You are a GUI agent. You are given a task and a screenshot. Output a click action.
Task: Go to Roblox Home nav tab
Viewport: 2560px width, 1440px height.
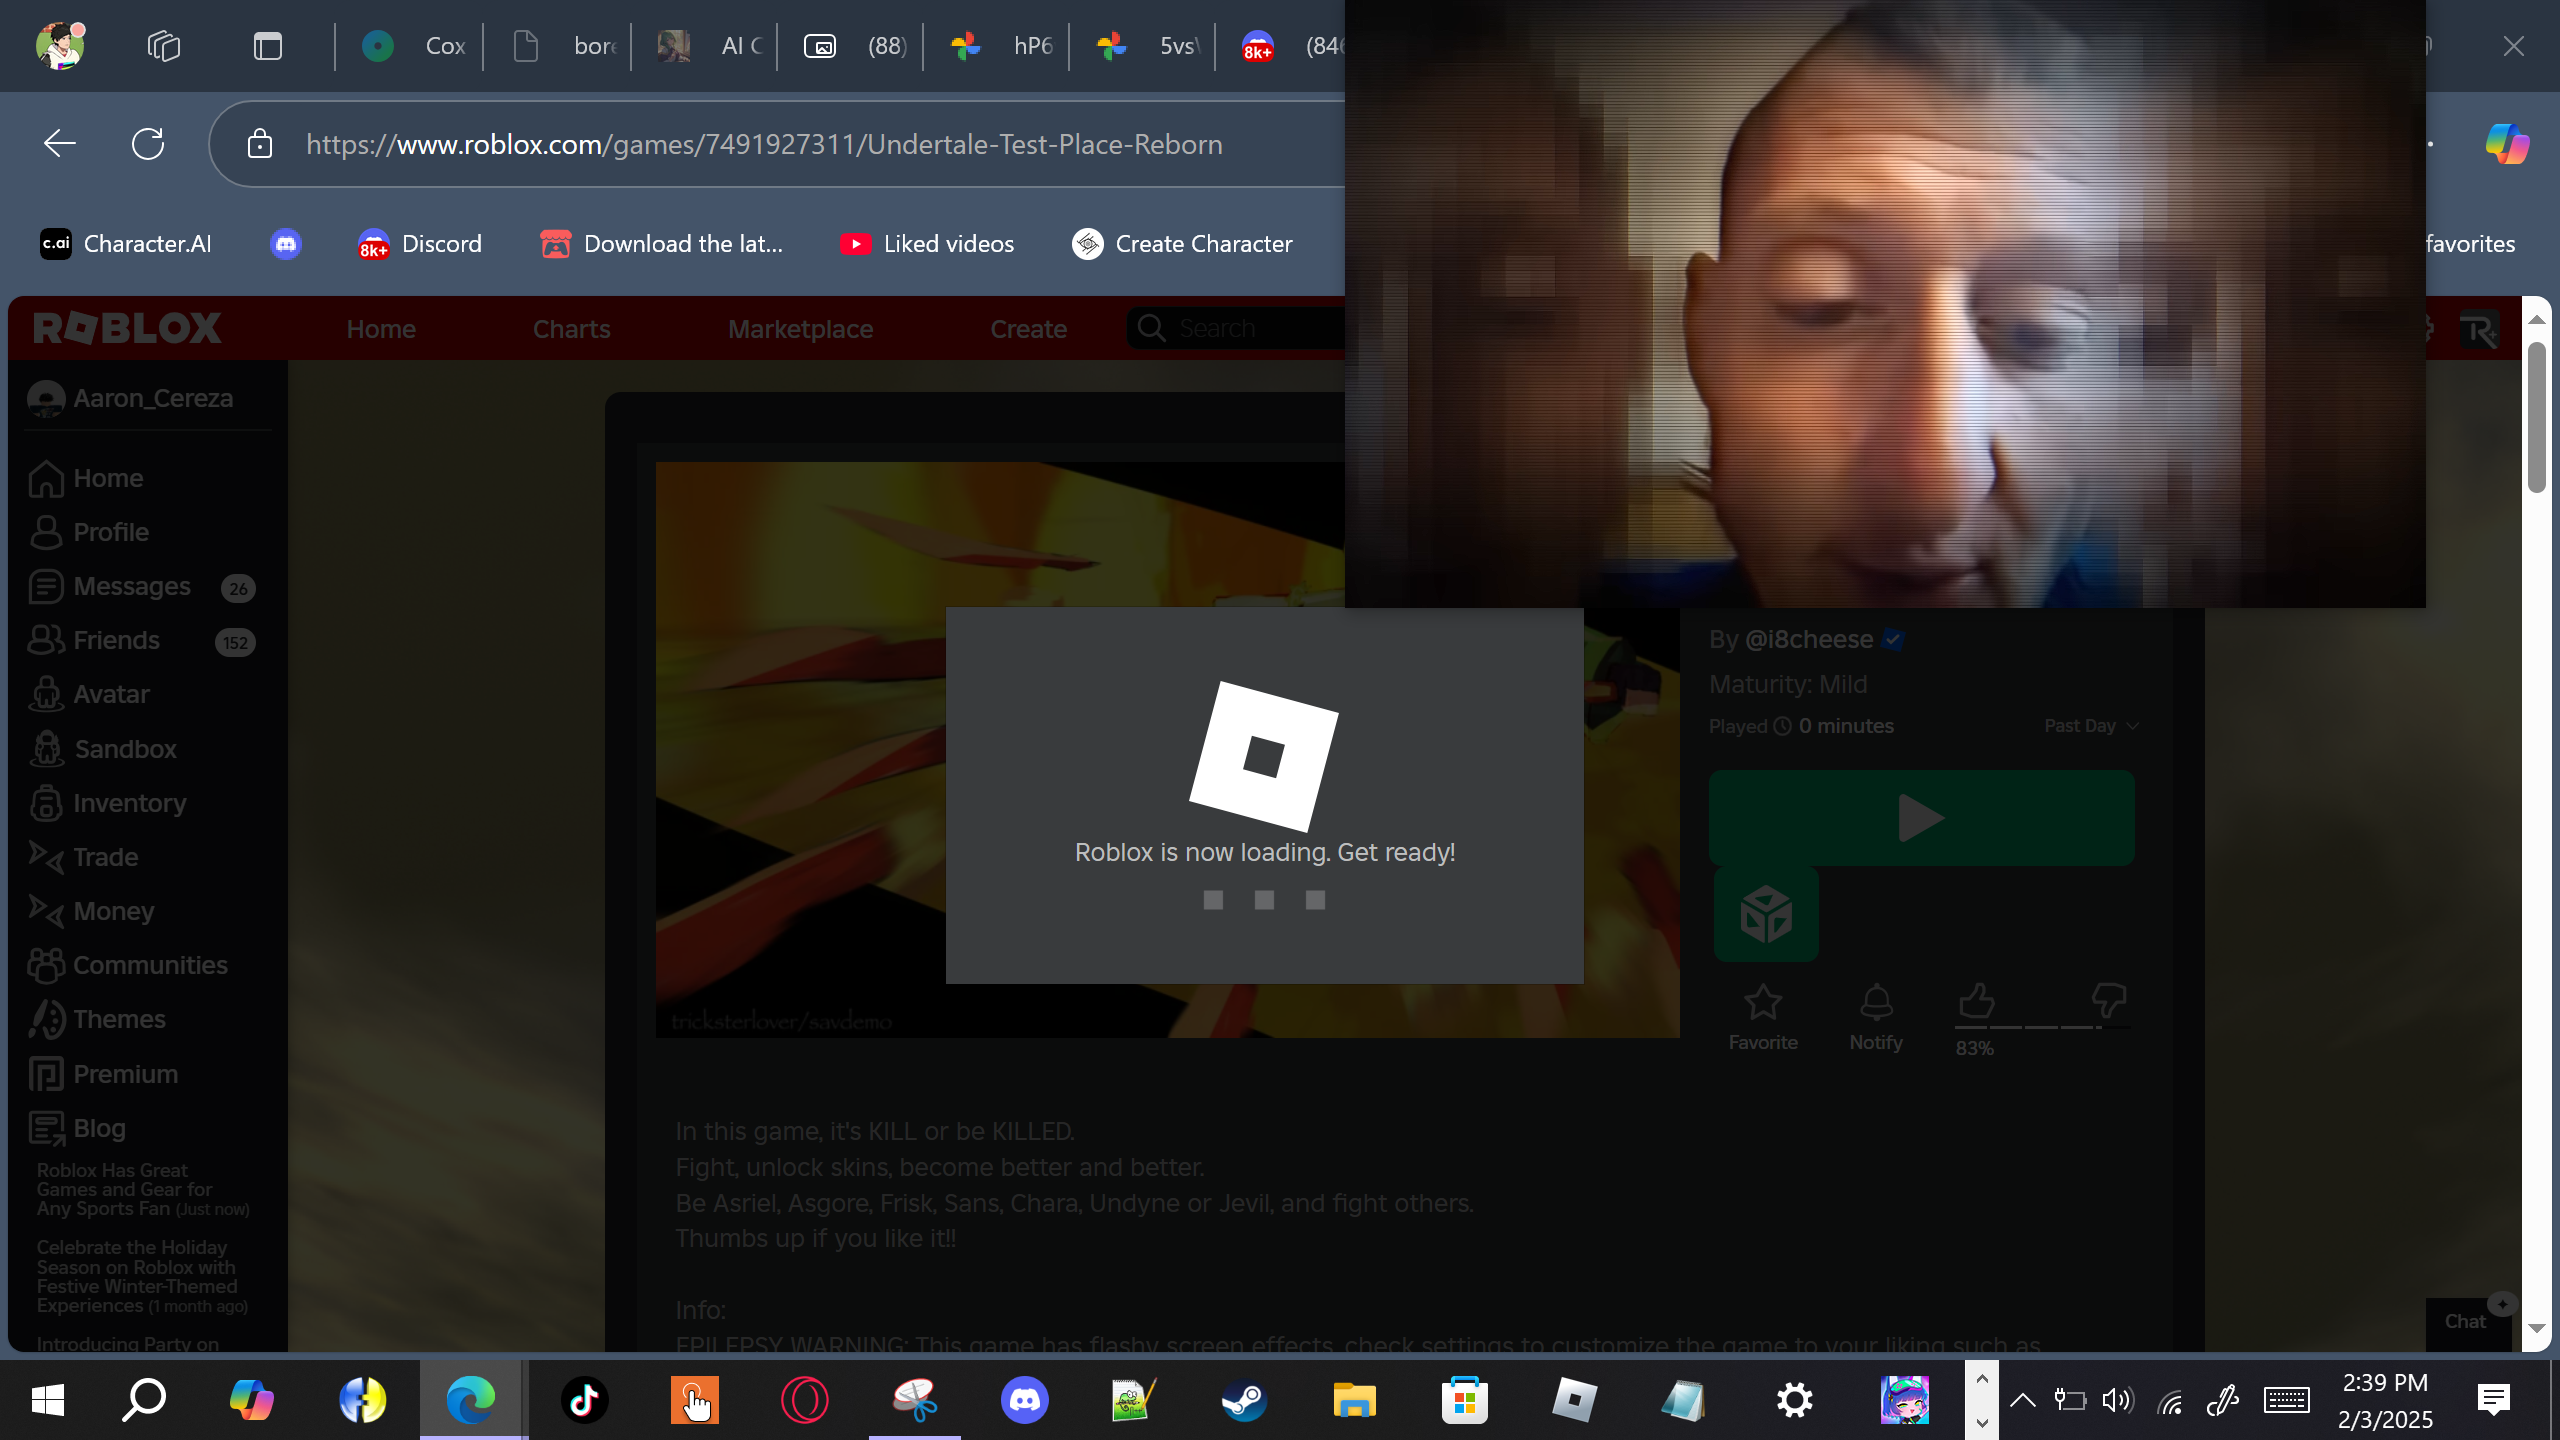click(381, 329)
